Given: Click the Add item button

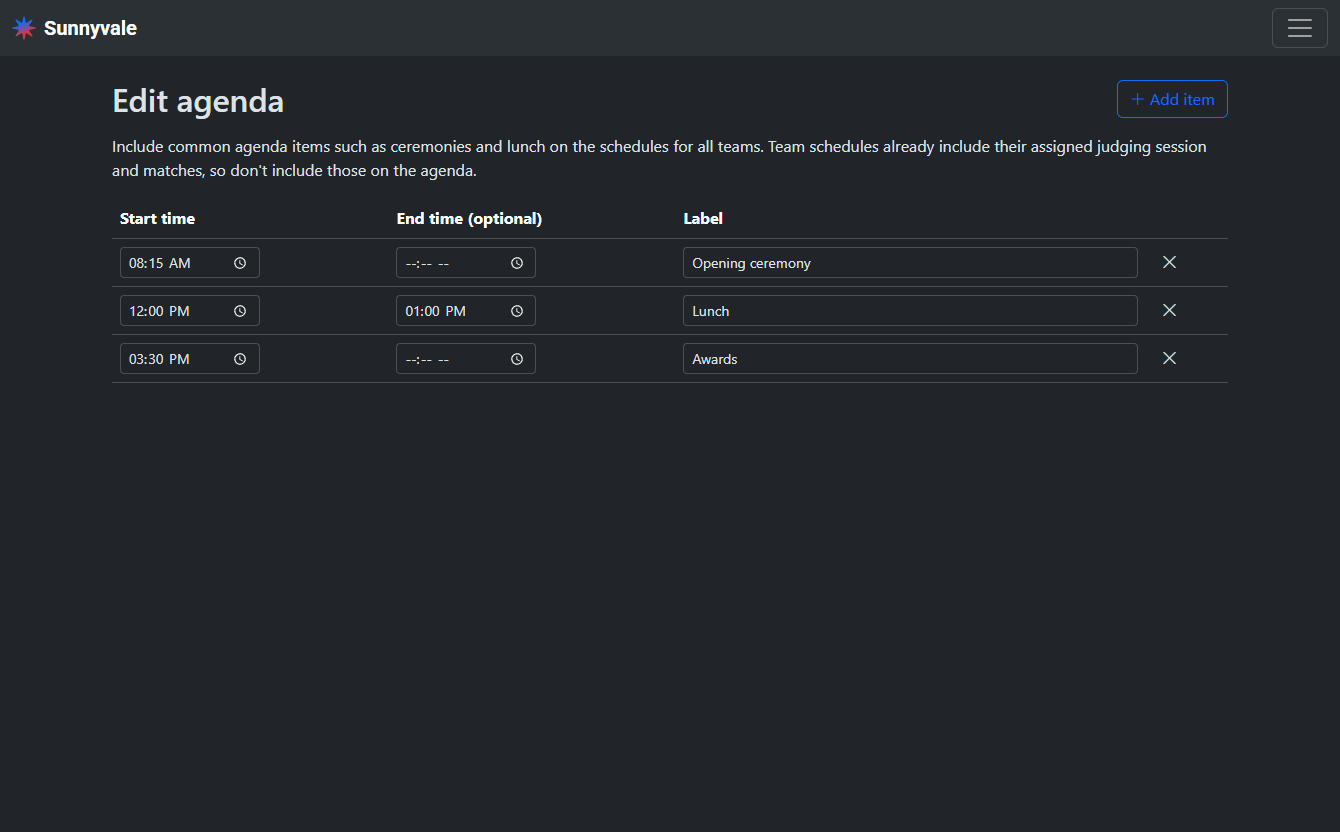Looking at the screenshot, I should point(1171,99).
